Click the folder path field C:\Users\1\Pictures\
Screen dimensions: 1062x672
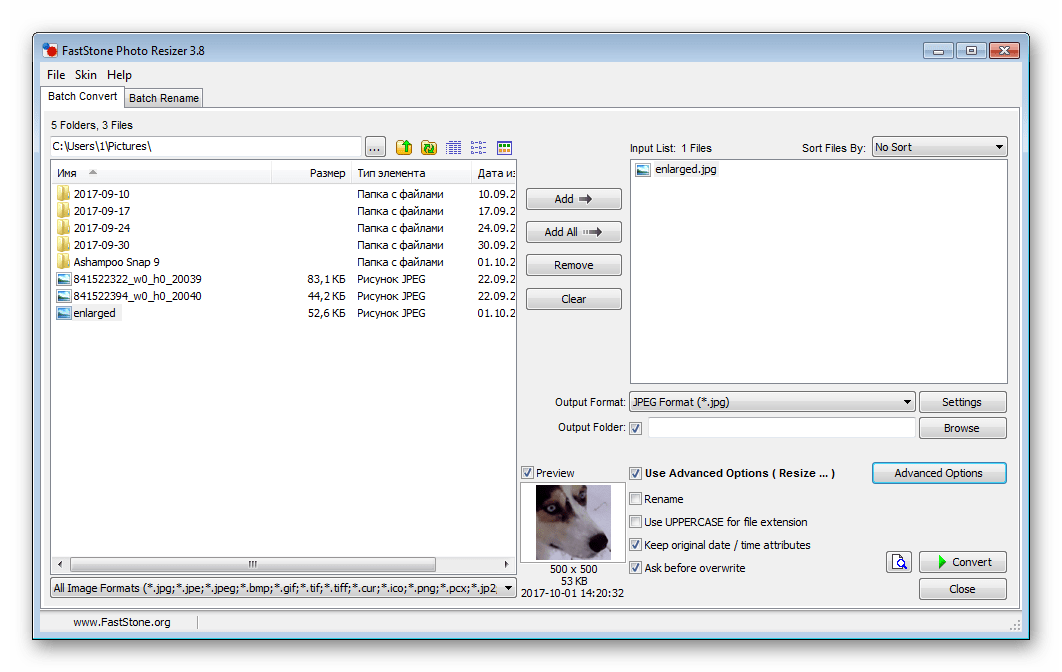coord(206,146)
